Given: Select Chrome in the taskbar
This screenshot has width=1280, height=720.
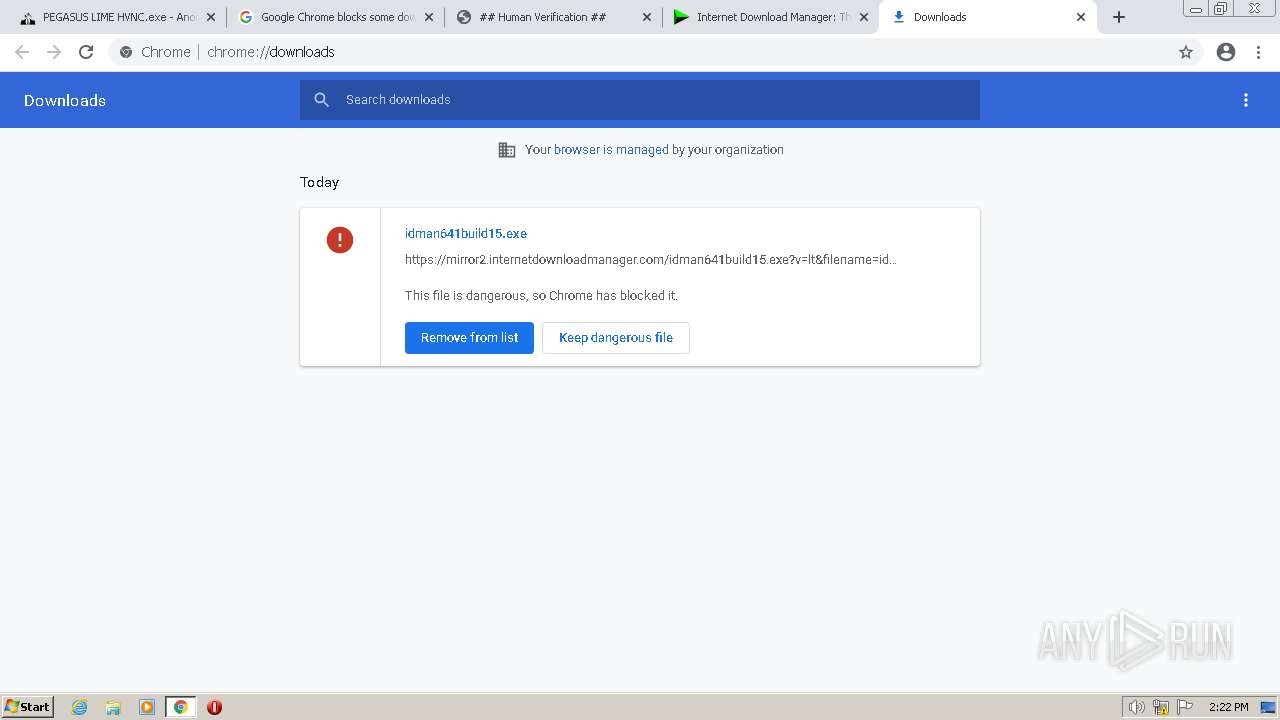Looking at the screenshot, I should [x=181, y=707].
